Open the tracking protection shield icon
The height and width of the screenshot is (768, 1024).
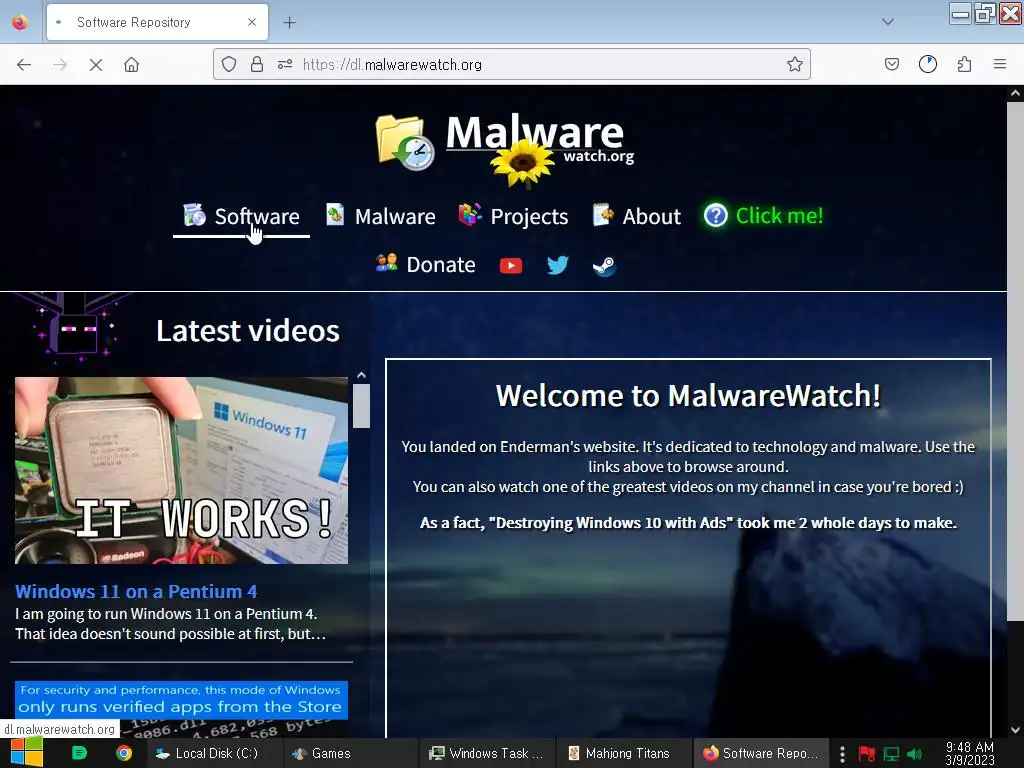[x=229, y=64]
